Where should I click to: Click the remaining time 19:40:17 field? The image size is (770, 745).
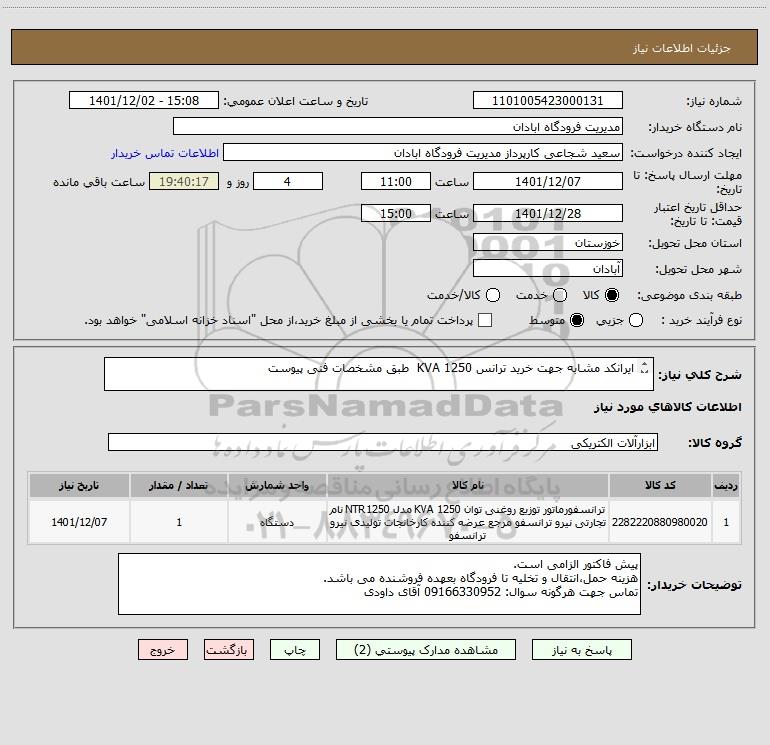[184, 181]
